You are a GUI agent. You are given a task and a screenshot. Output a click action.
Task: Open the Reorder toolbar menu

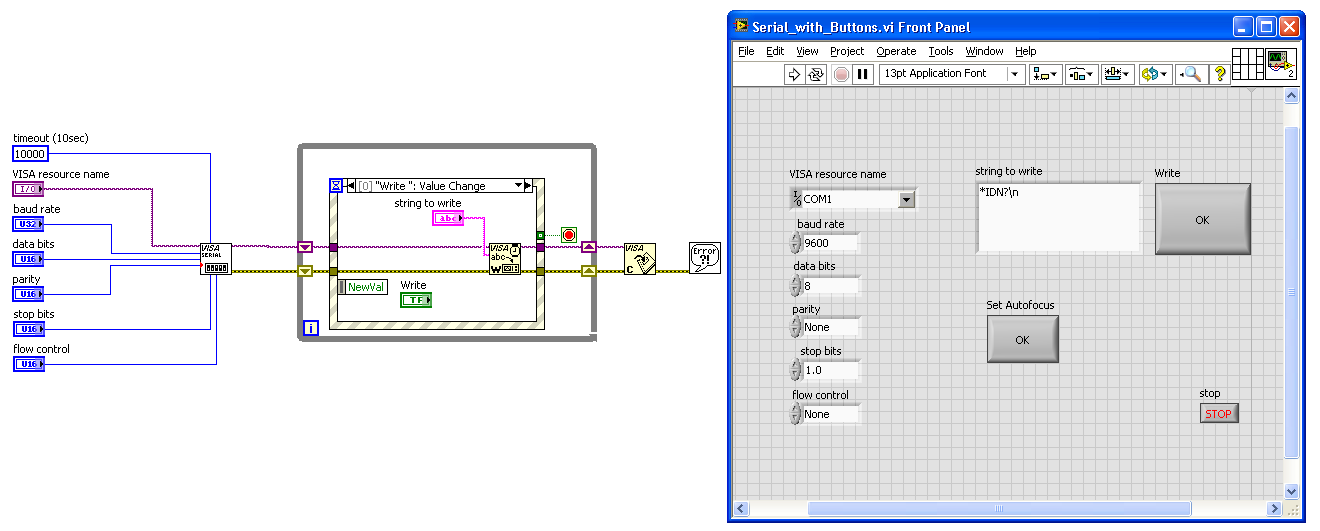[x=1154, y=74]
